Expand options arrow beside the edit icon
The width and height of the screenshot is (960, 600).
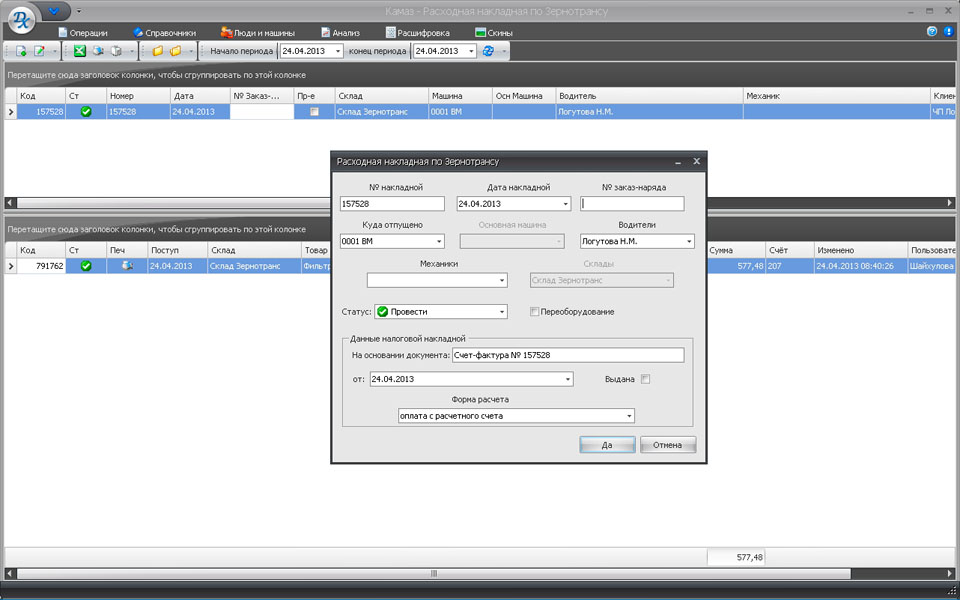54,52
